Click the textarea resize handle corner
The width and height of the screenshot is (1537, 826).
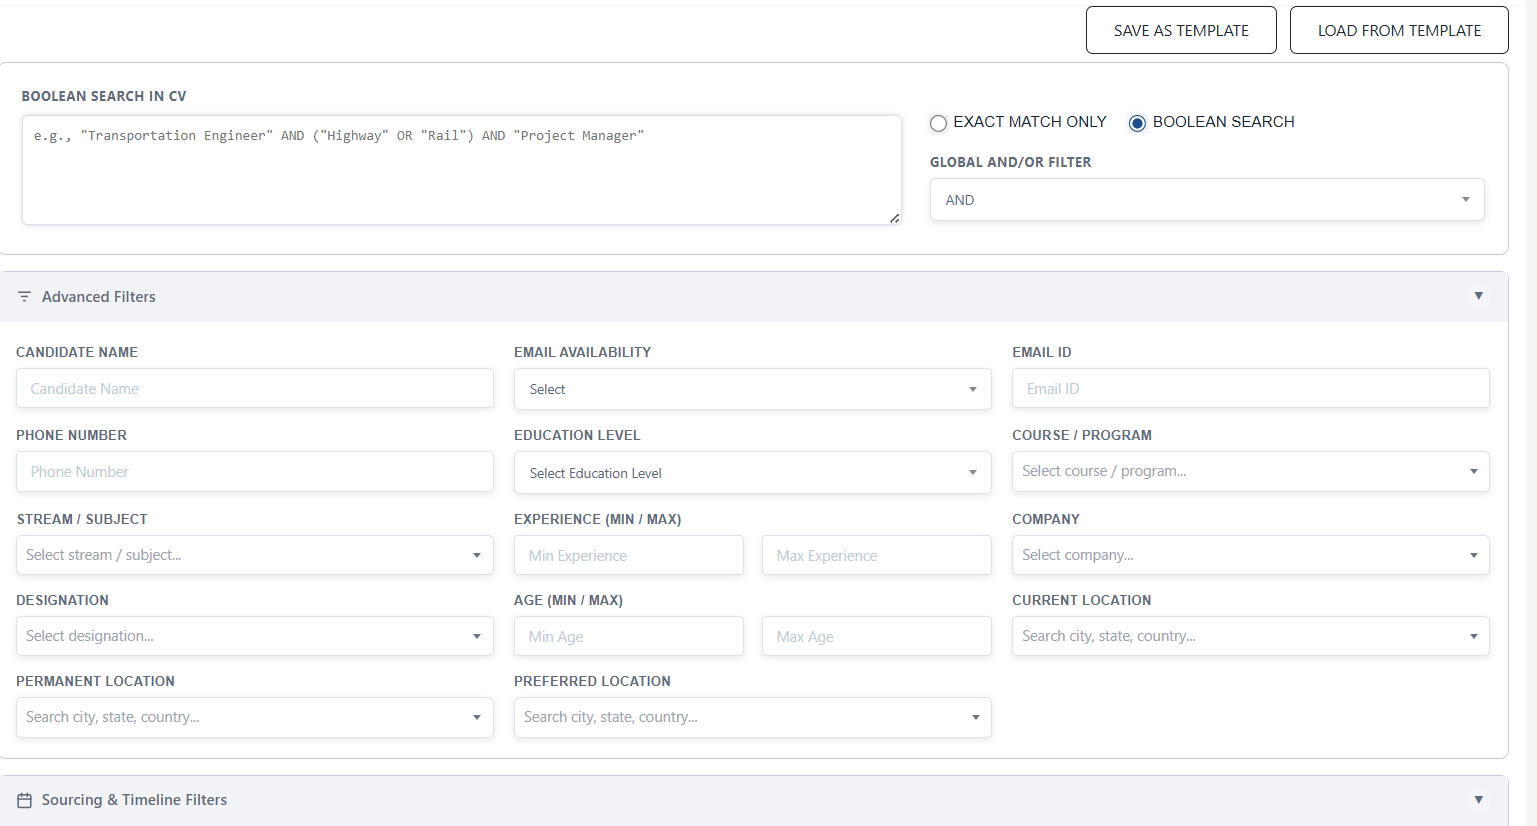click(x=894, y=218)
